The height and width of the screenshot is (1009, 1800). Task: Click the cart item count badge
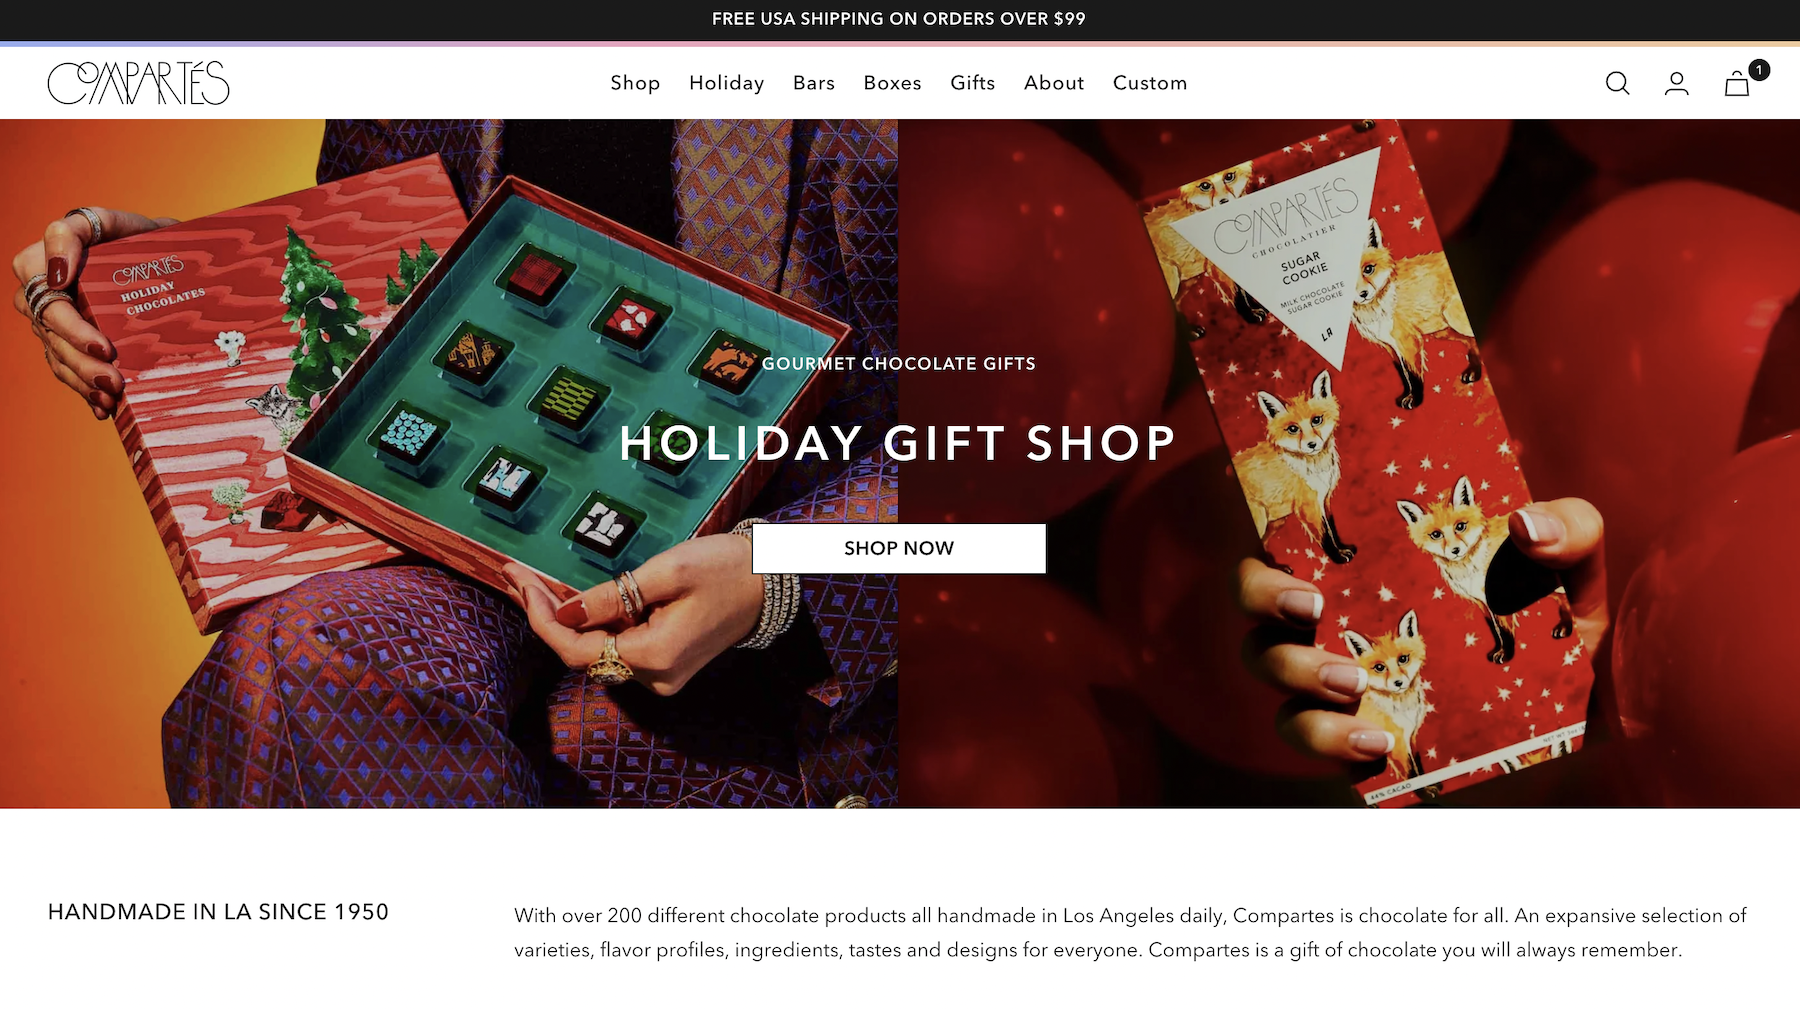coord(1759,70)
